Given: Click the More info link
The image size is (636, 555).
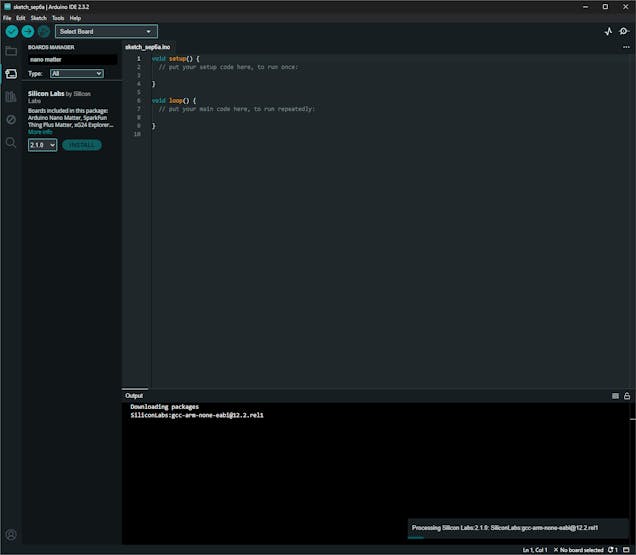Looking at the screenshot, I should click(x=40, y=132).
